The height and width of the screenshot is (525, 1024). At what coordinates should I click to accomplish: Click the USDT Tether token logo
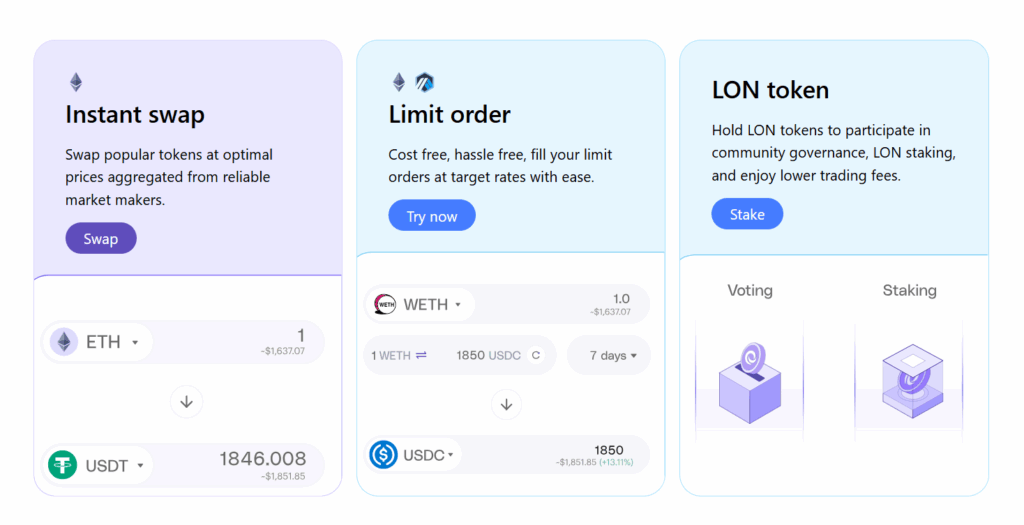point(63,465)
